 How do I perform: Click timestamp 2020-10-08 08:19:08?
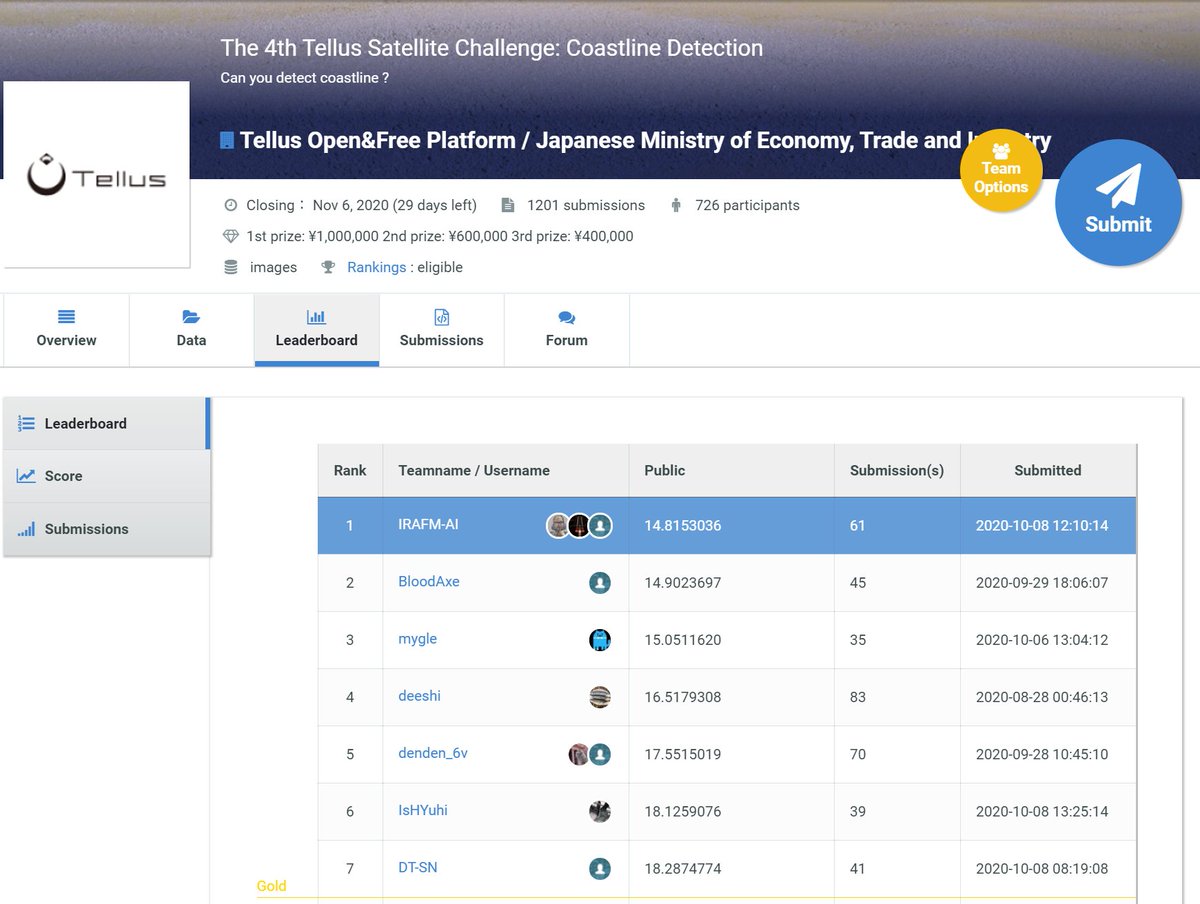click(1042, 868)
